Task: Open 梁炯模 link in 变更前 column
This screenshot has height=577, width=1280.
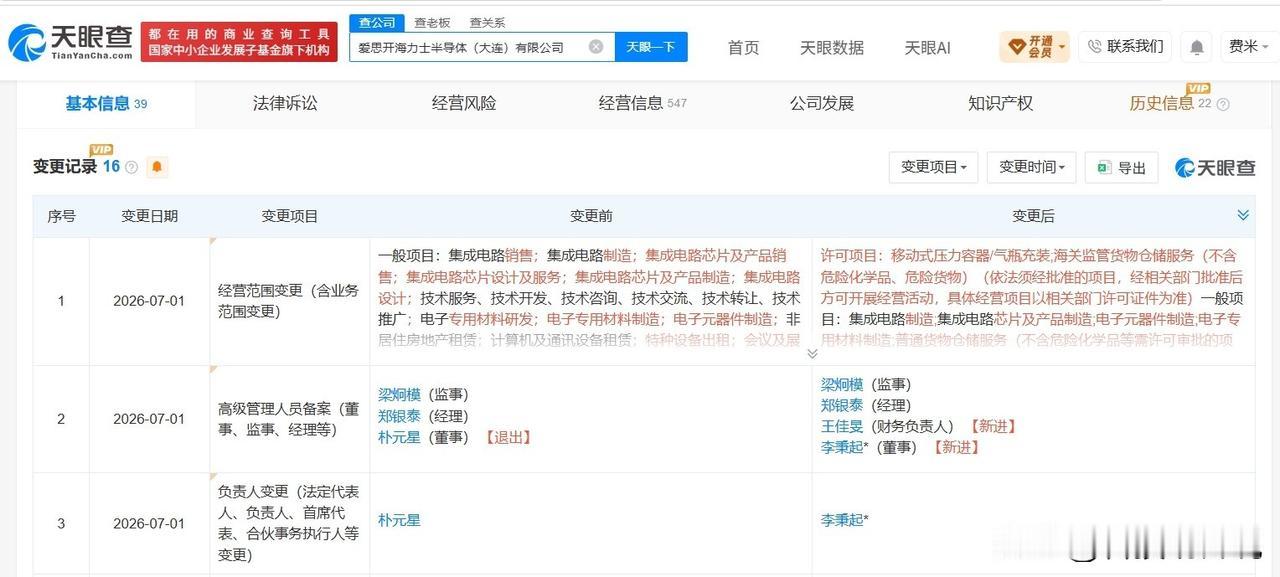Action: [x=400, y=395]
